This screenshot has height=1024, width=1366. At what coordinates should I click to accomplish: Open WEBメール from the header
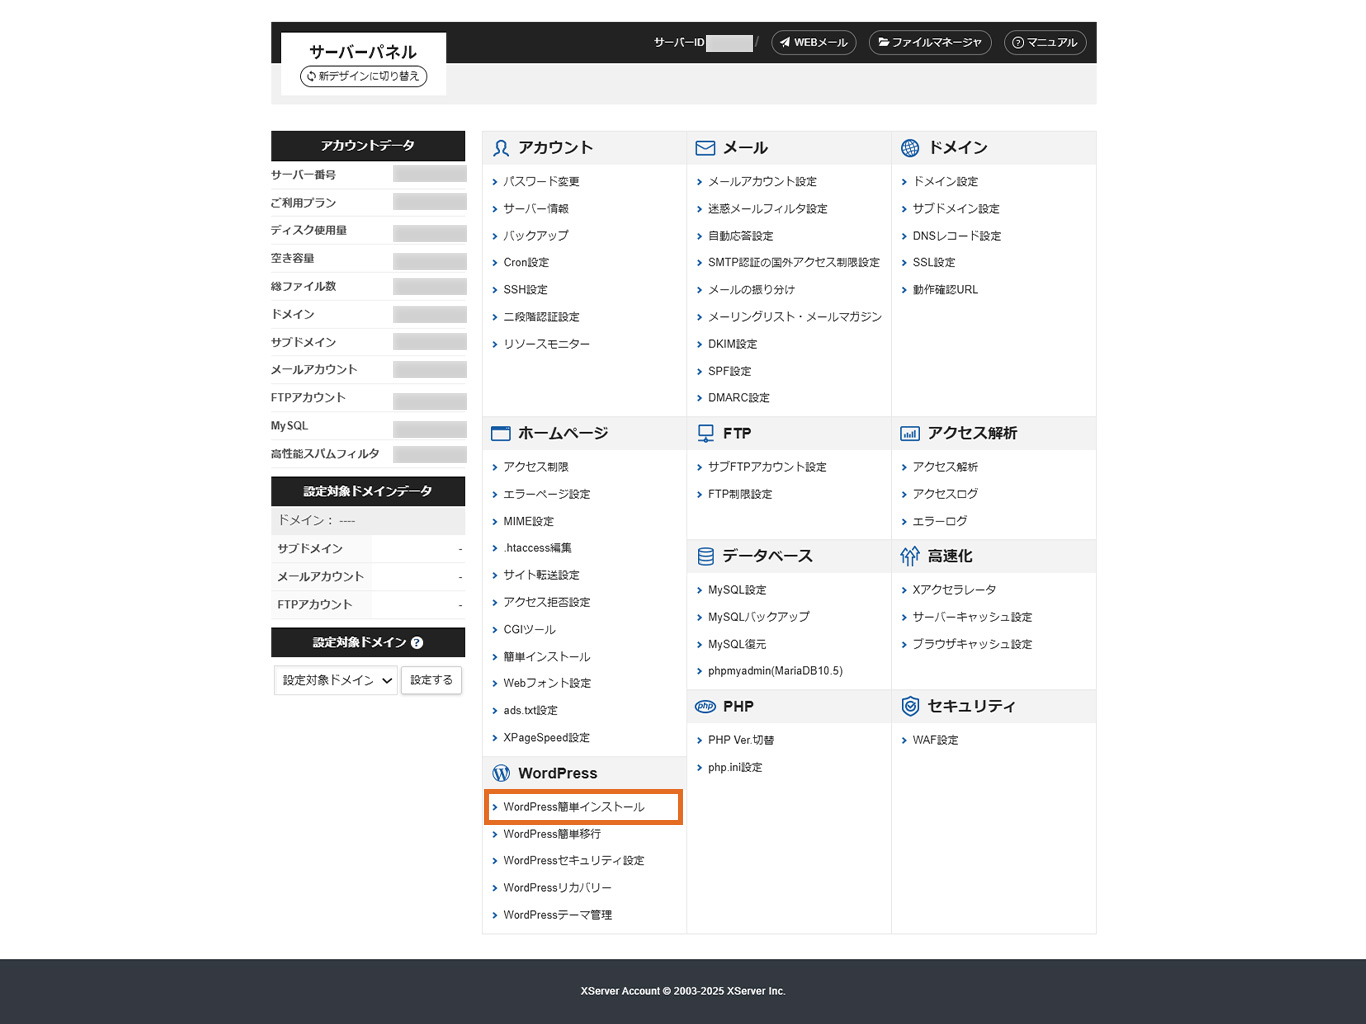tap(814, 43)
